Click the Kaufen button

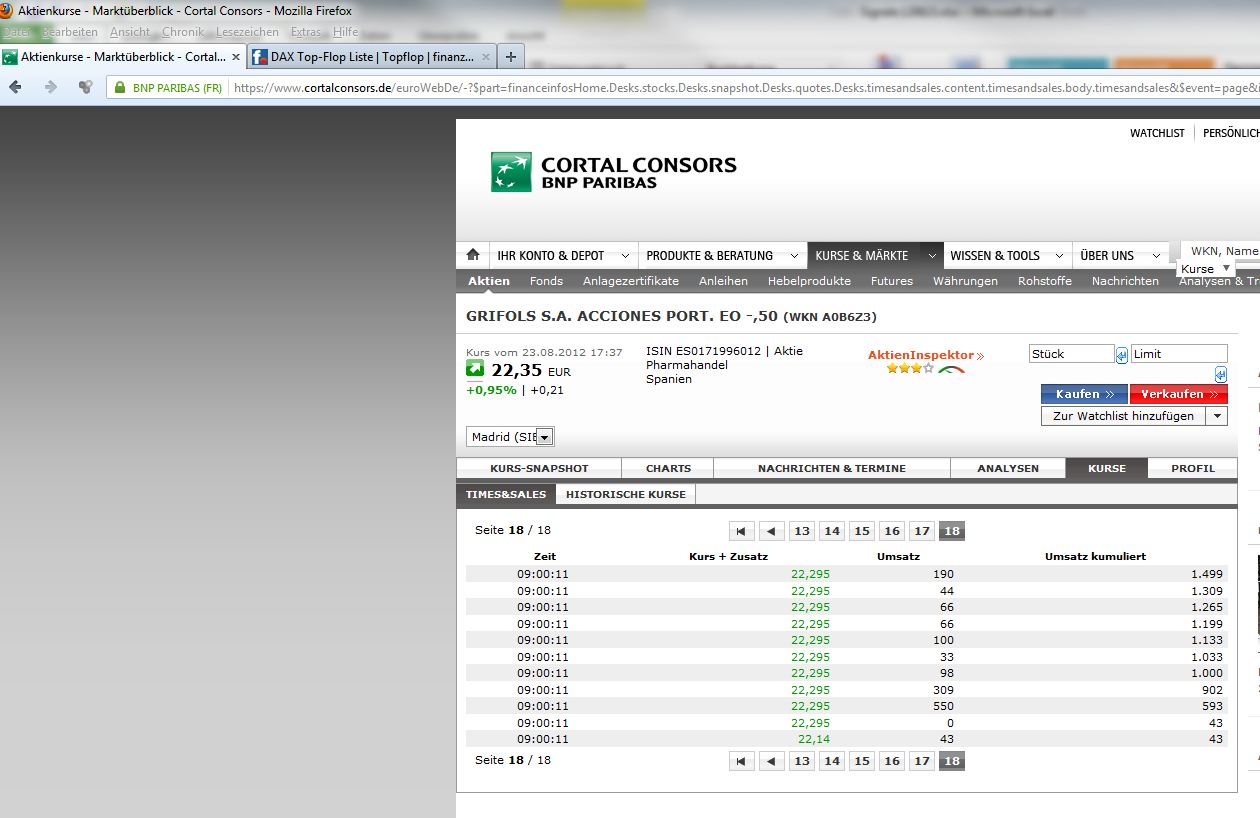tap(1084, 394)
